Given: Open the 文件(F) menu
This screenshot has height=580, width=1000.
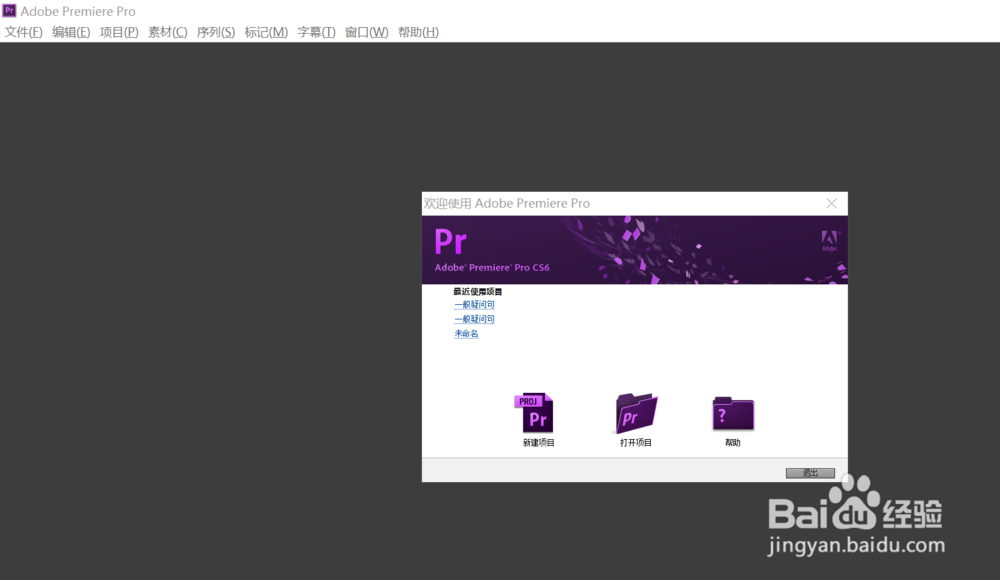Looking at the screenshot, I should 24,32.
